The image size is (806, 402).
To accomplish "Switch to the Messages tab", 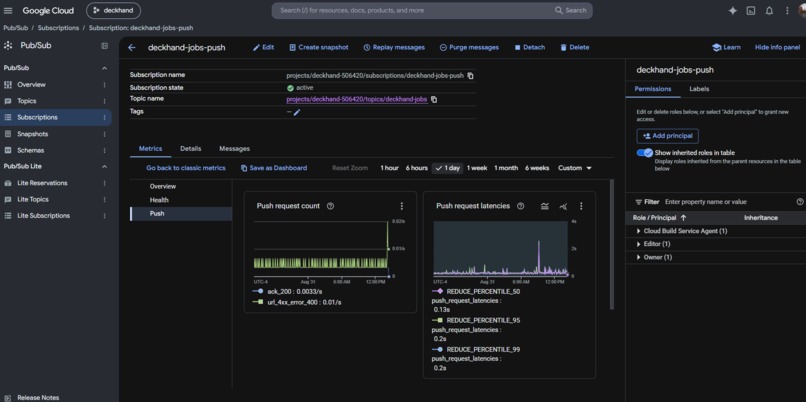I will pyautogui.click(x=234, y=149).
